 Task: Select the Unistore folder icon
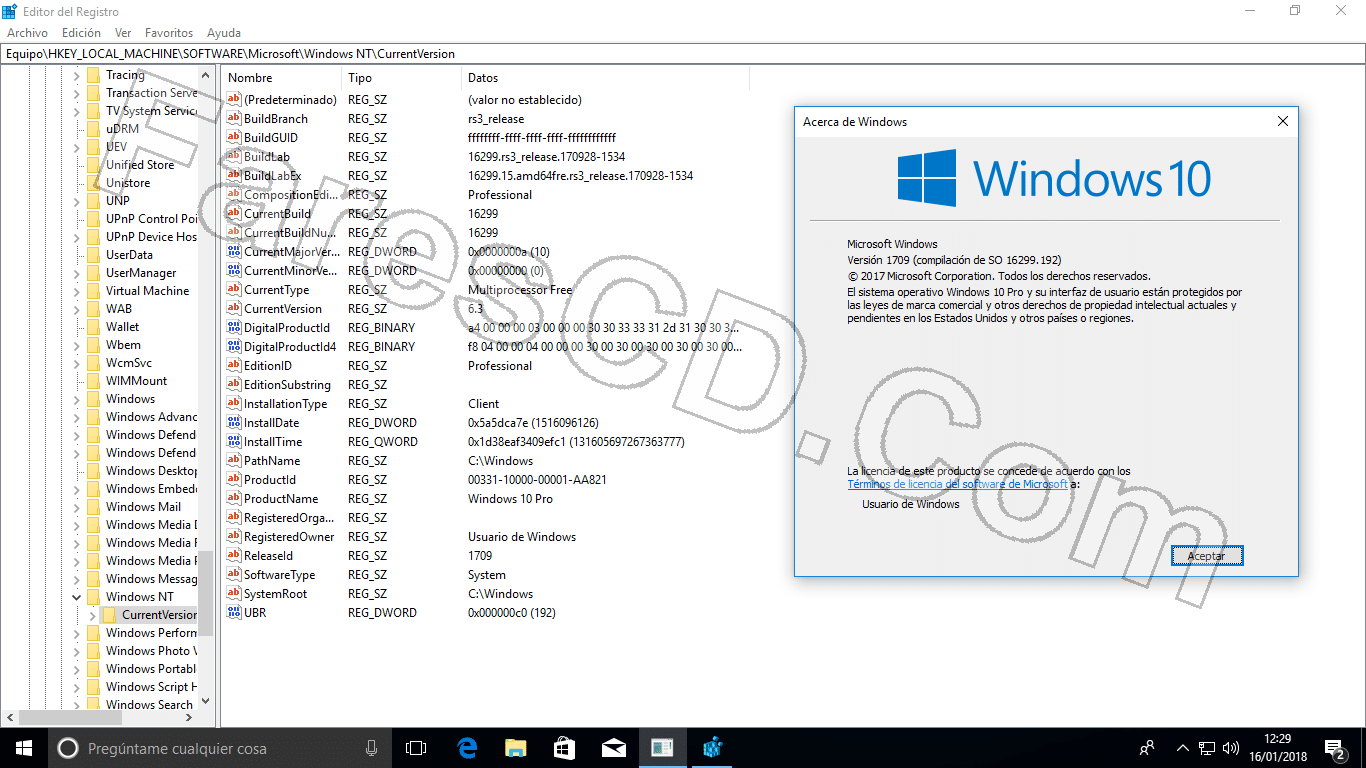click(x=94, y=183)
